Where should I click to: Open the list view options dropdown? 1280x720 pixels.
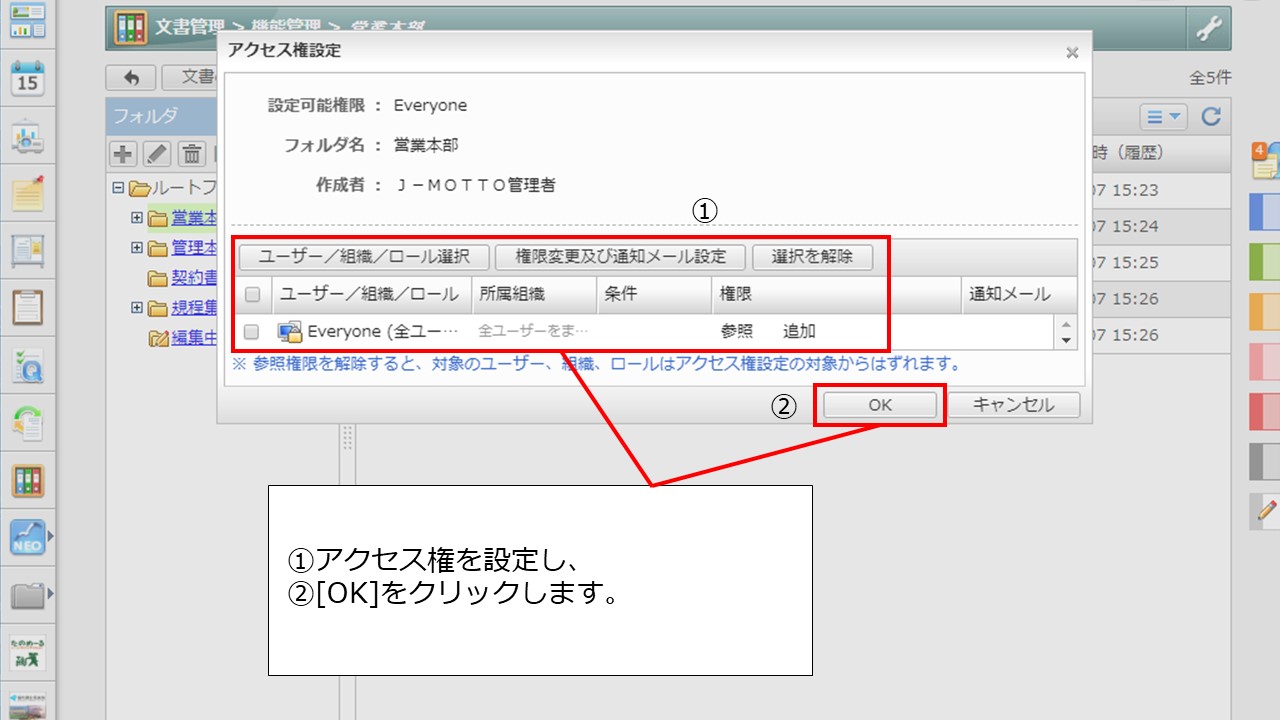pos(1163,117)
